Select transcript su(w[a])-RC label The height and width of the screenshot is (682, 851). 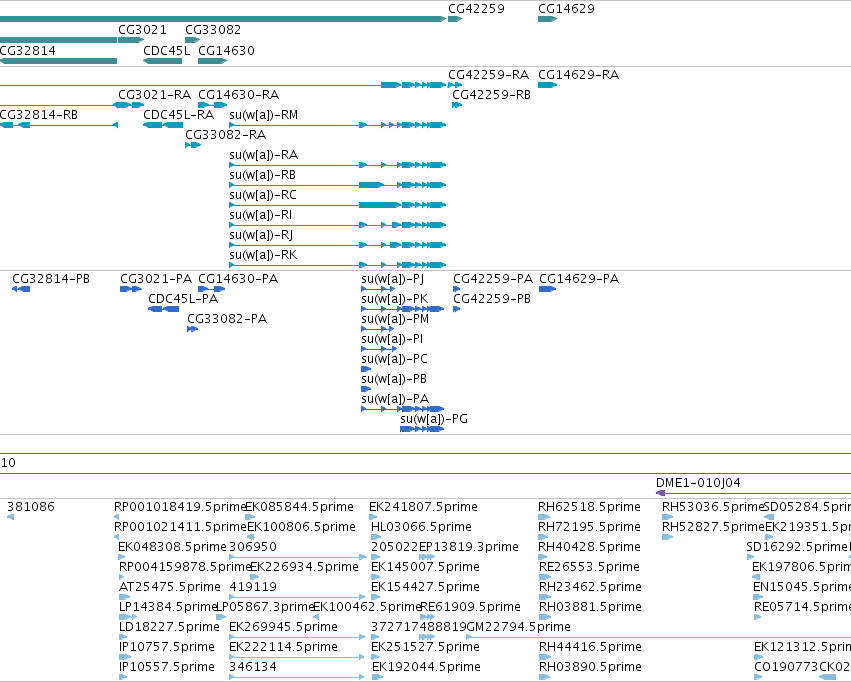[x=263, y=195]
